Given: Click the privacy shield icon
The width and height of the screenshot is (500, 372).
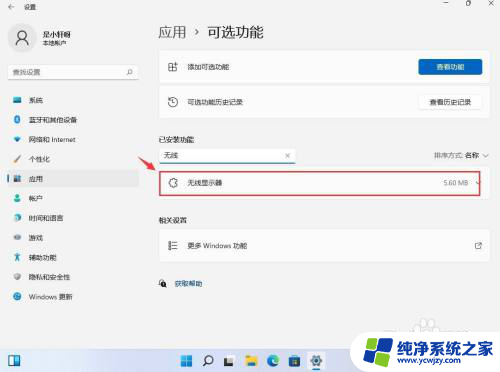Looking at the screenshot, I should pyautogui.click(x=17, y=277).
